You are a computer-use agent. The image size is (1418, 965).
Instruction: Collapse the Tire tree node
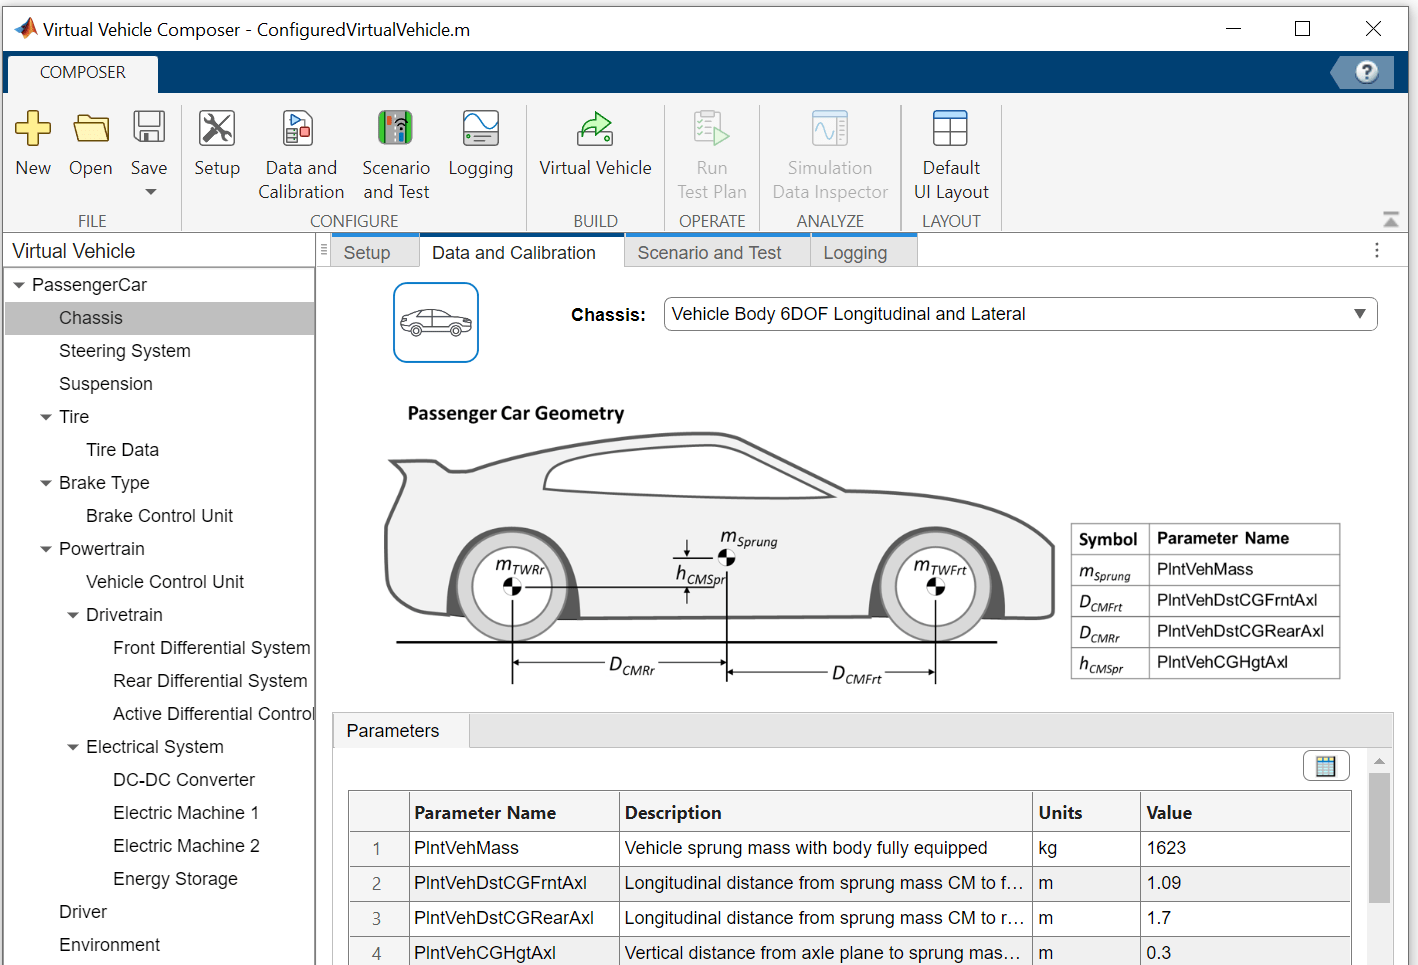point(46,417)
